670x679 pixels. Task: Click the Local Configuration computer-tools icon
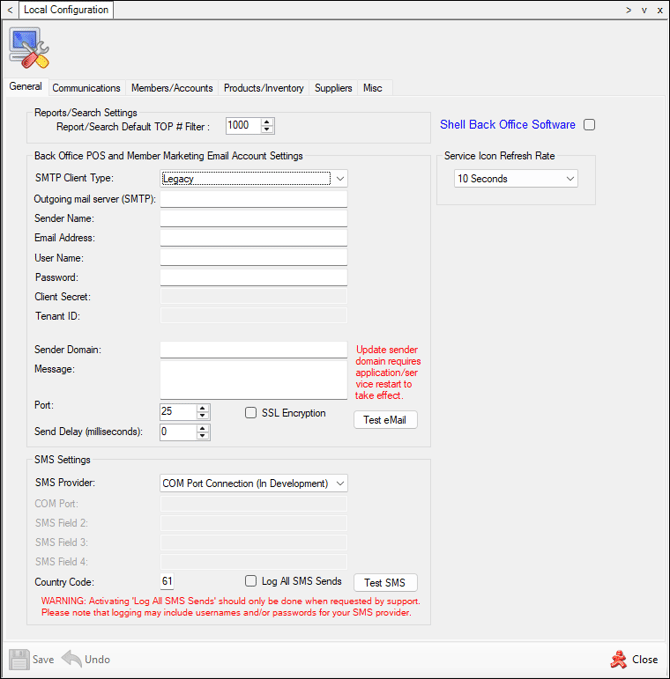coord(29,48)
